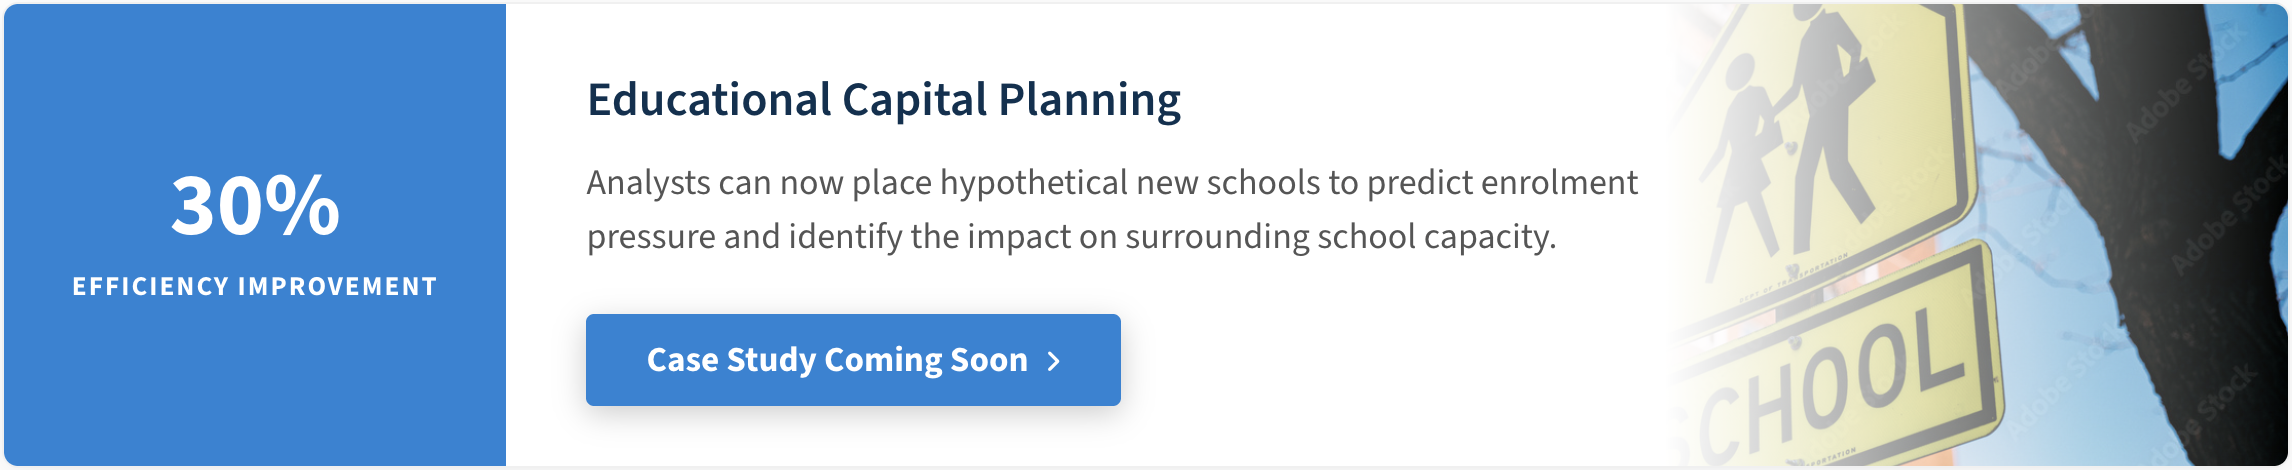Screen dimensions: 2292x470
Task: Click the percent symbol beside 30
Action: point(303,206)
